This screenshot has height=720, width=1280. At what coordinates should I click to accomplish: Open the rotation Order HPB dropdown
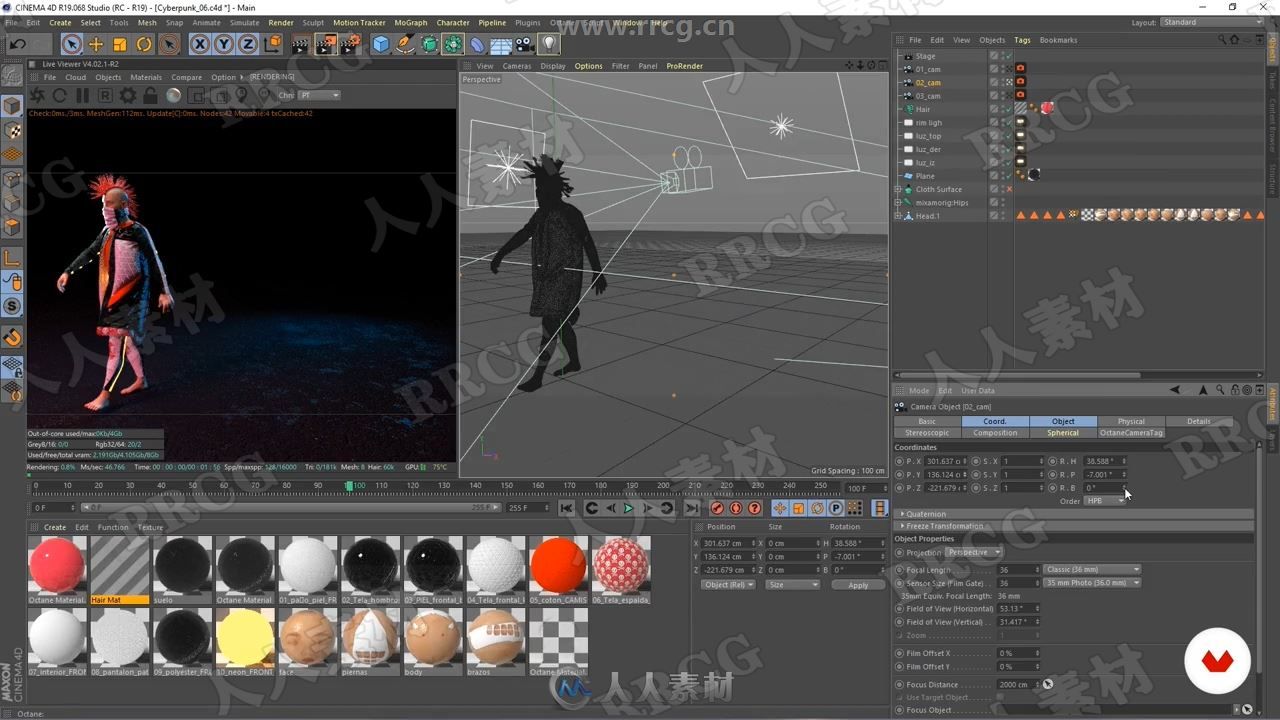1106,500
